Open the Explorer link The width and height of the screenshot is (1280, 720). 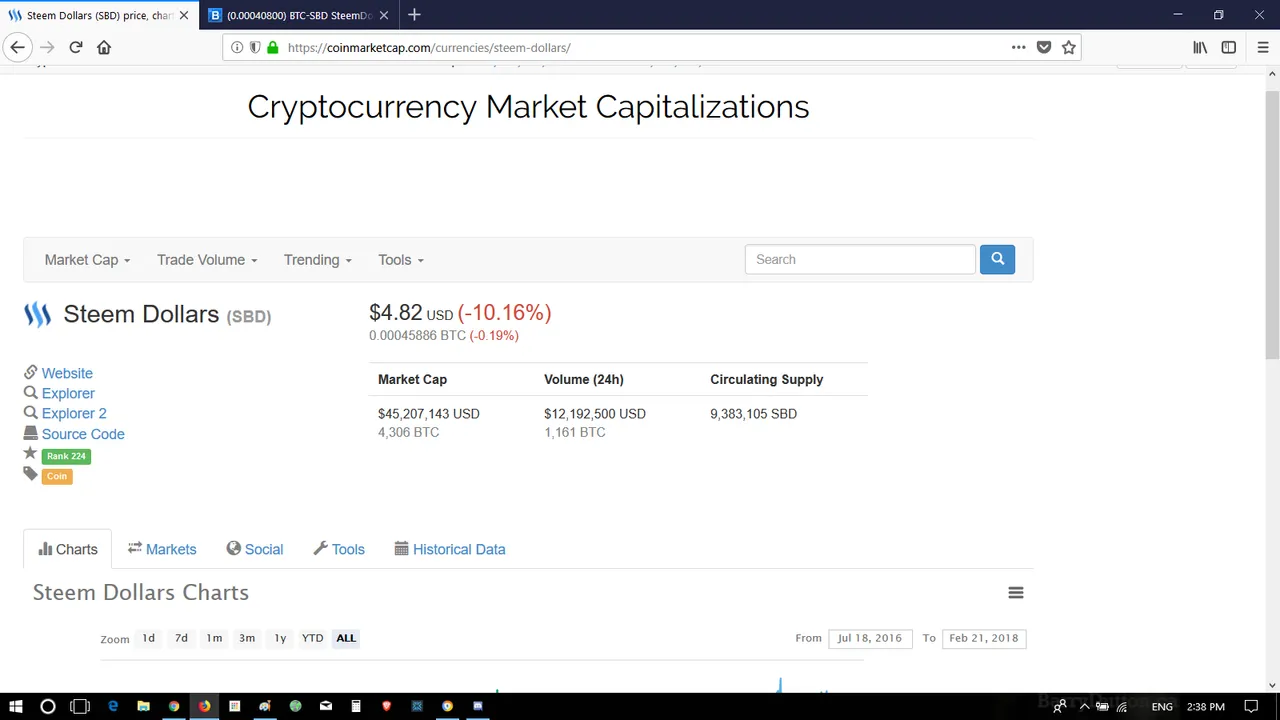[x=68, y=393]
